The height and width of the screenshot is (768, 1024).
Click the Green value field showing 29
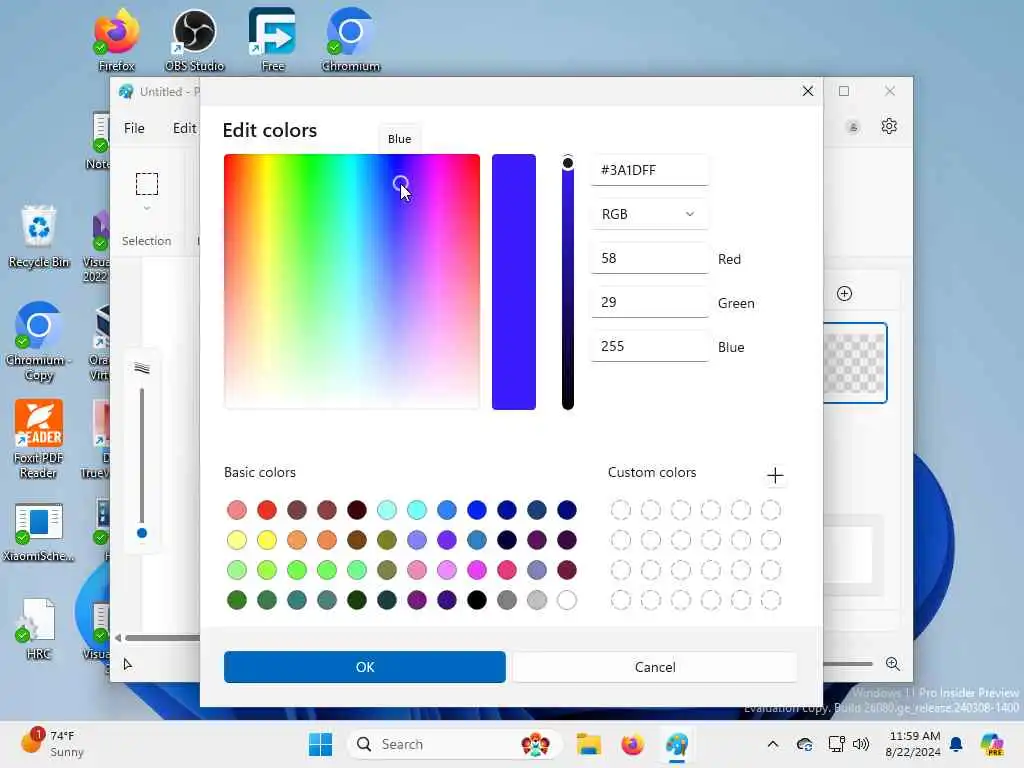(649, 302)
